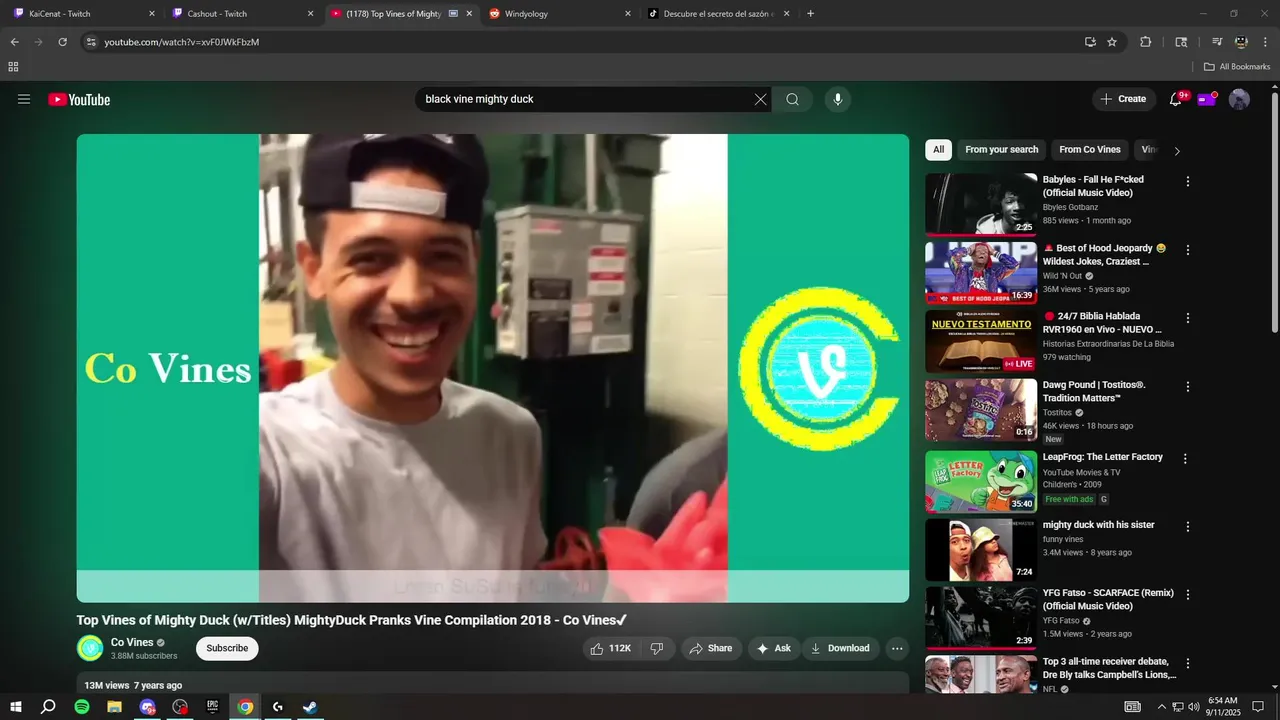Image resolution: width=1280 pixels, height=720 pixels.
Task: Open options for 24/7 Biblia Hablada
Action: click(1188, 318)
